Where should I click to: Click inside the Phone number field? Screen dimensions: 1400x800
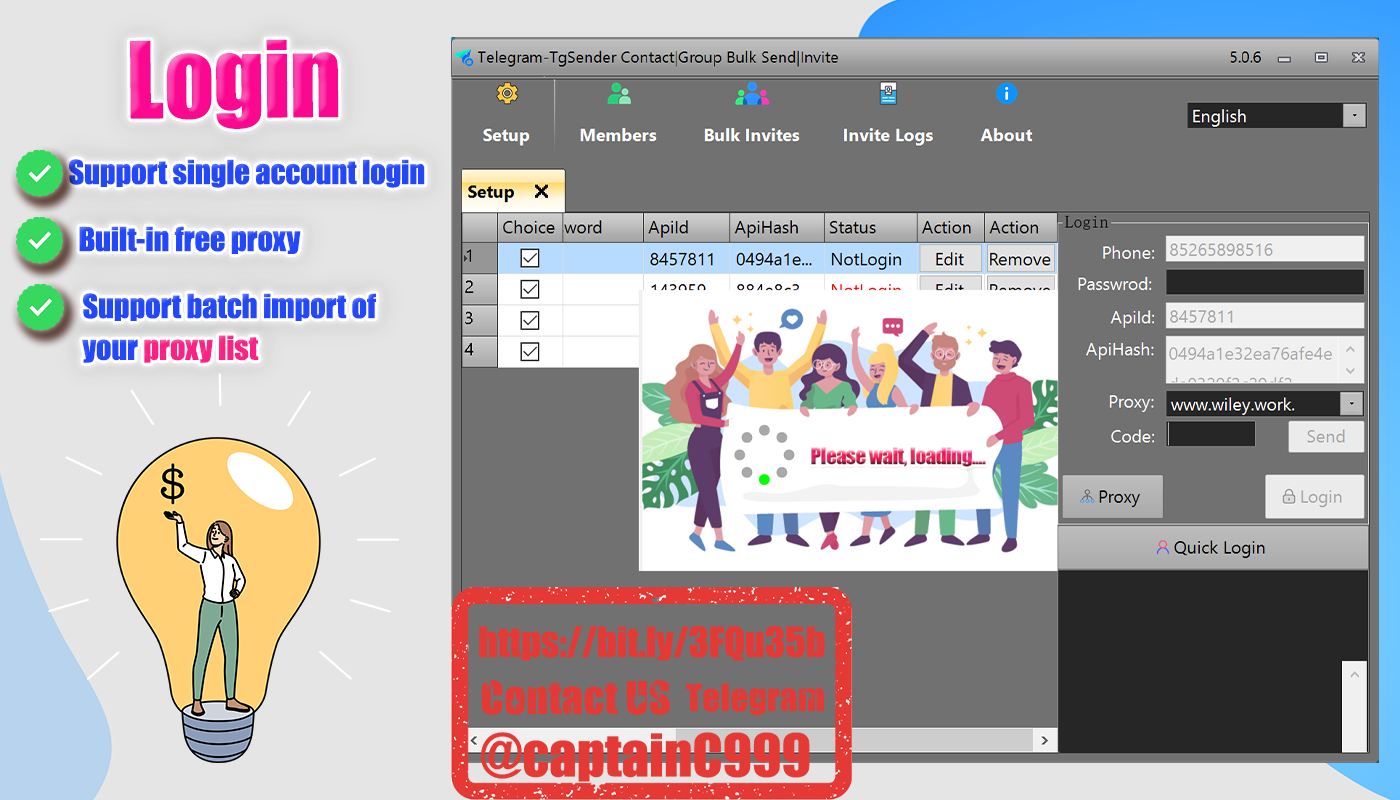(x=1264, y=248)
